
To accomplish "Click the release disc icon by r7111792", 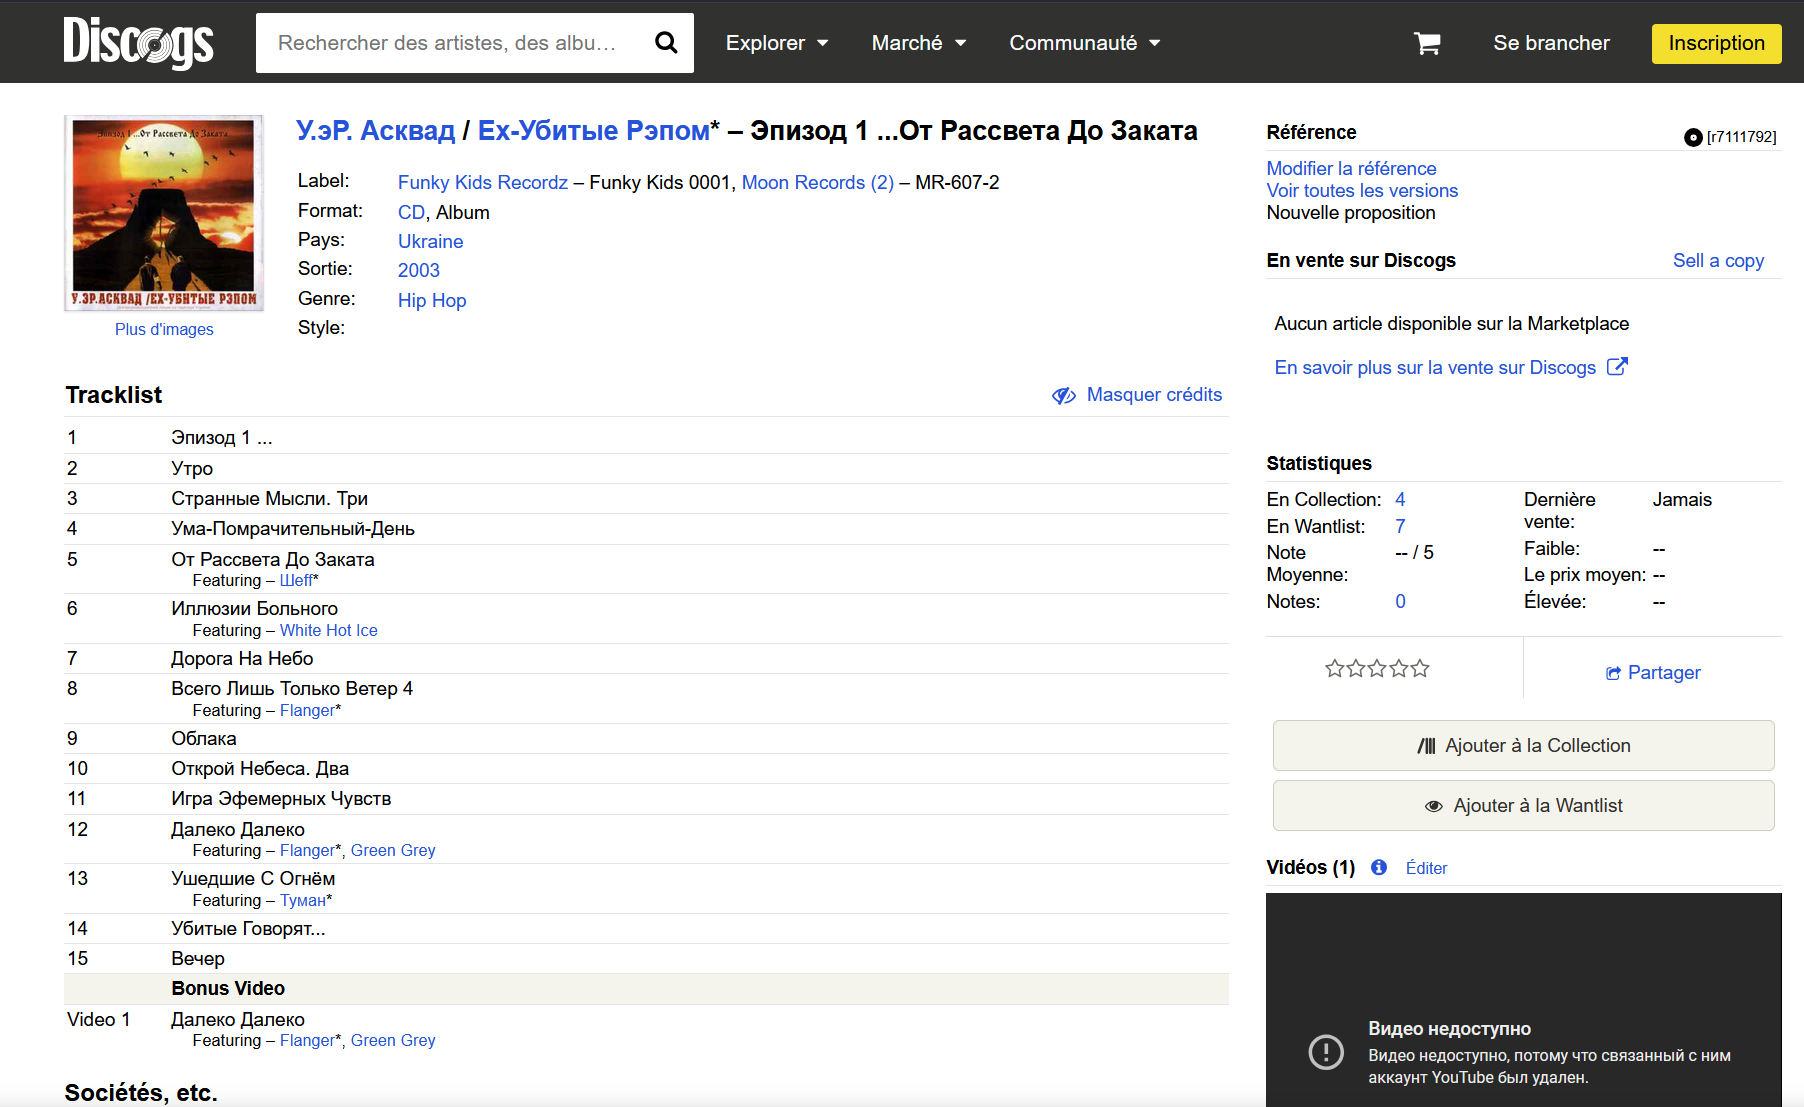I will [x=1693, y=137].
